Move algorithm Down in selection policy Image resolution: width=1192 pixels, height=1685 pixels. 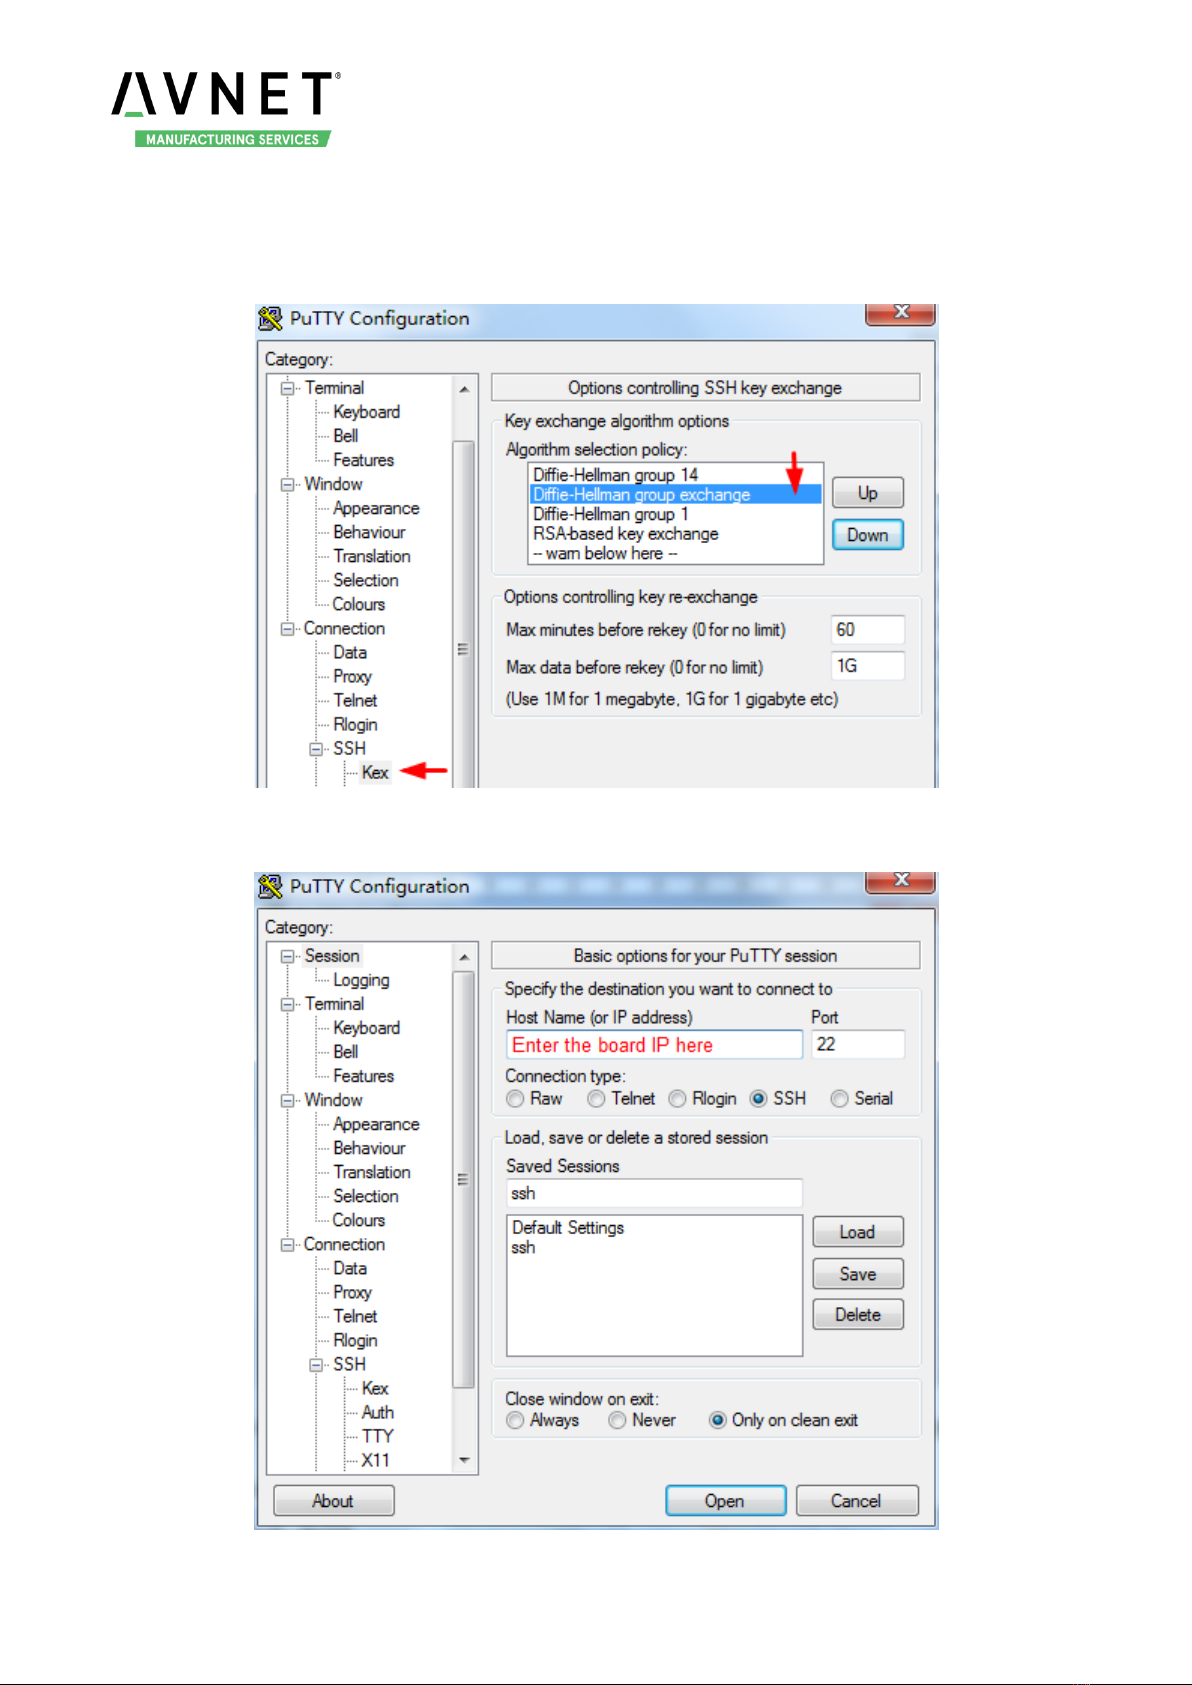(867, 535)
